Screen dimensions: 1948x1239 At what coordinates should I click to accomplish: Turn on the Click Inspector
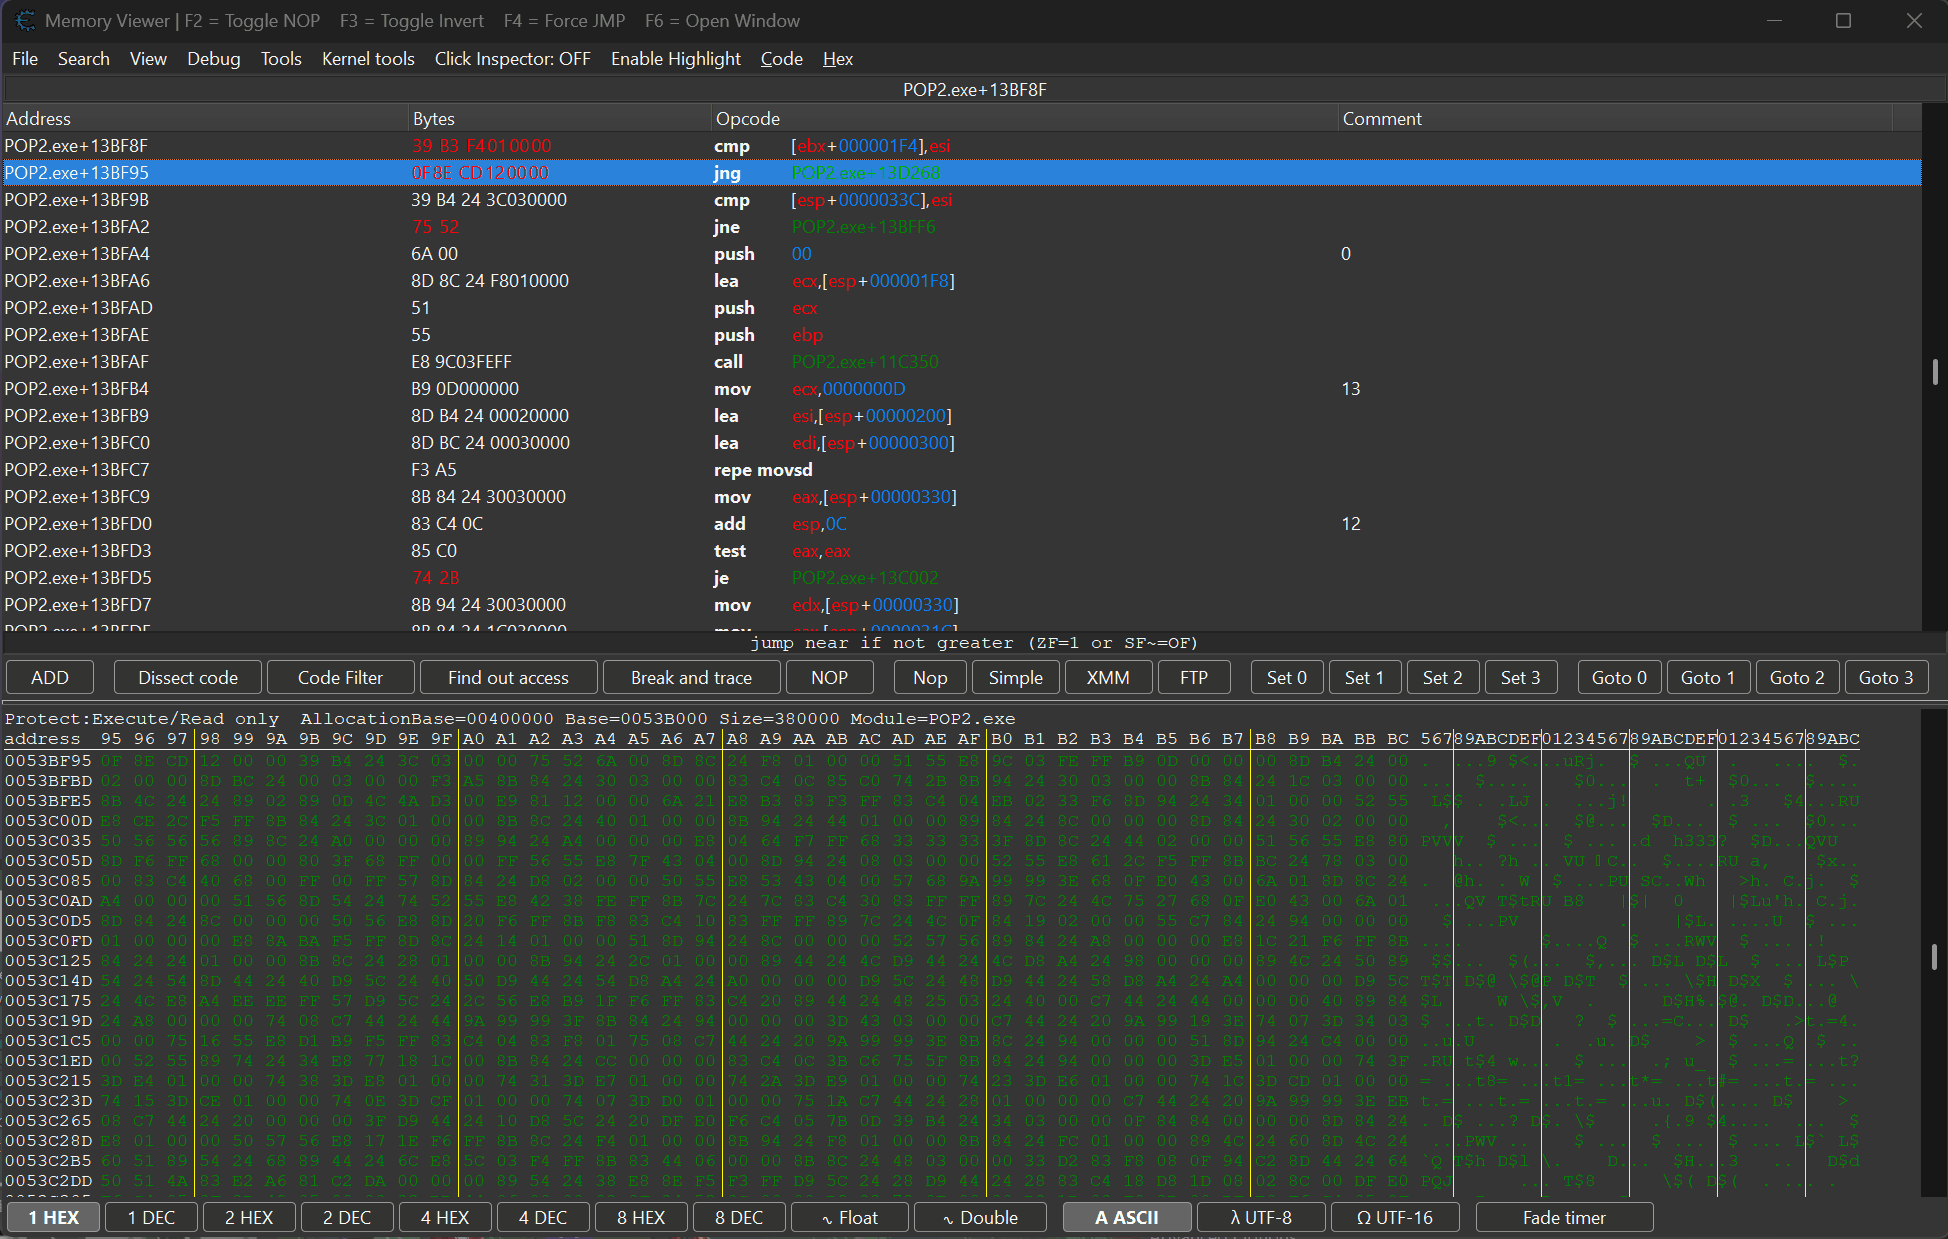512,59
